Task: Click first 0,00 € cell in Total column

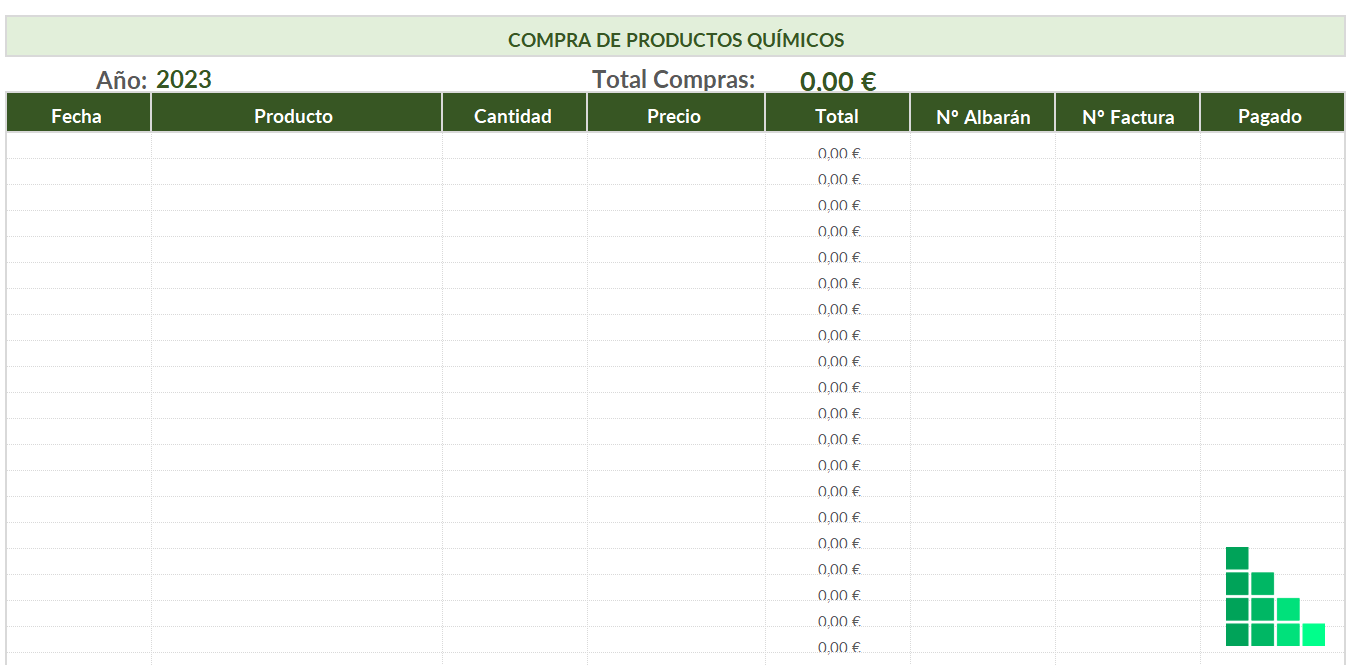Action: [837, 153]
